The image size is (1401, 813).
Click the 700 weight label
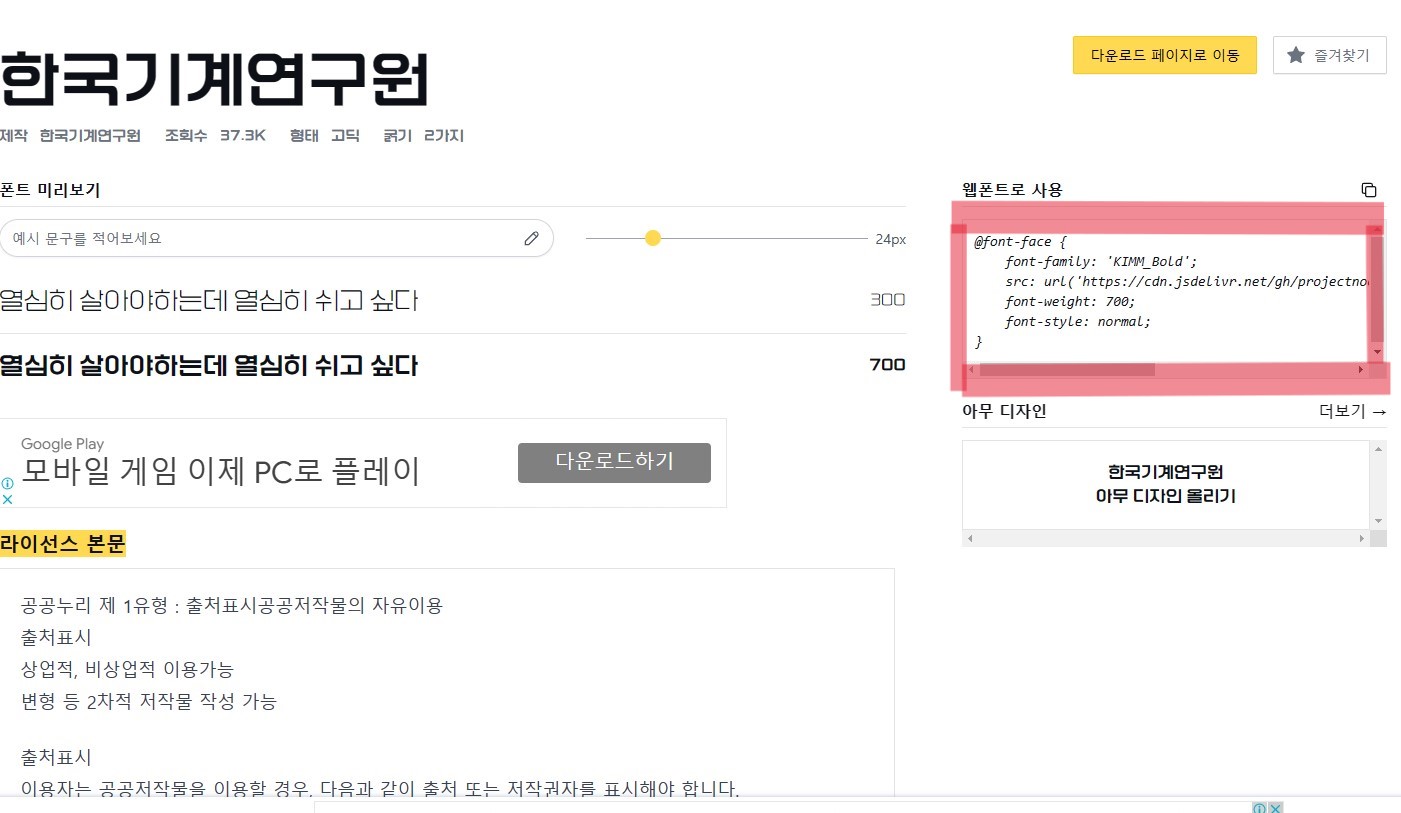pos(887,365)
